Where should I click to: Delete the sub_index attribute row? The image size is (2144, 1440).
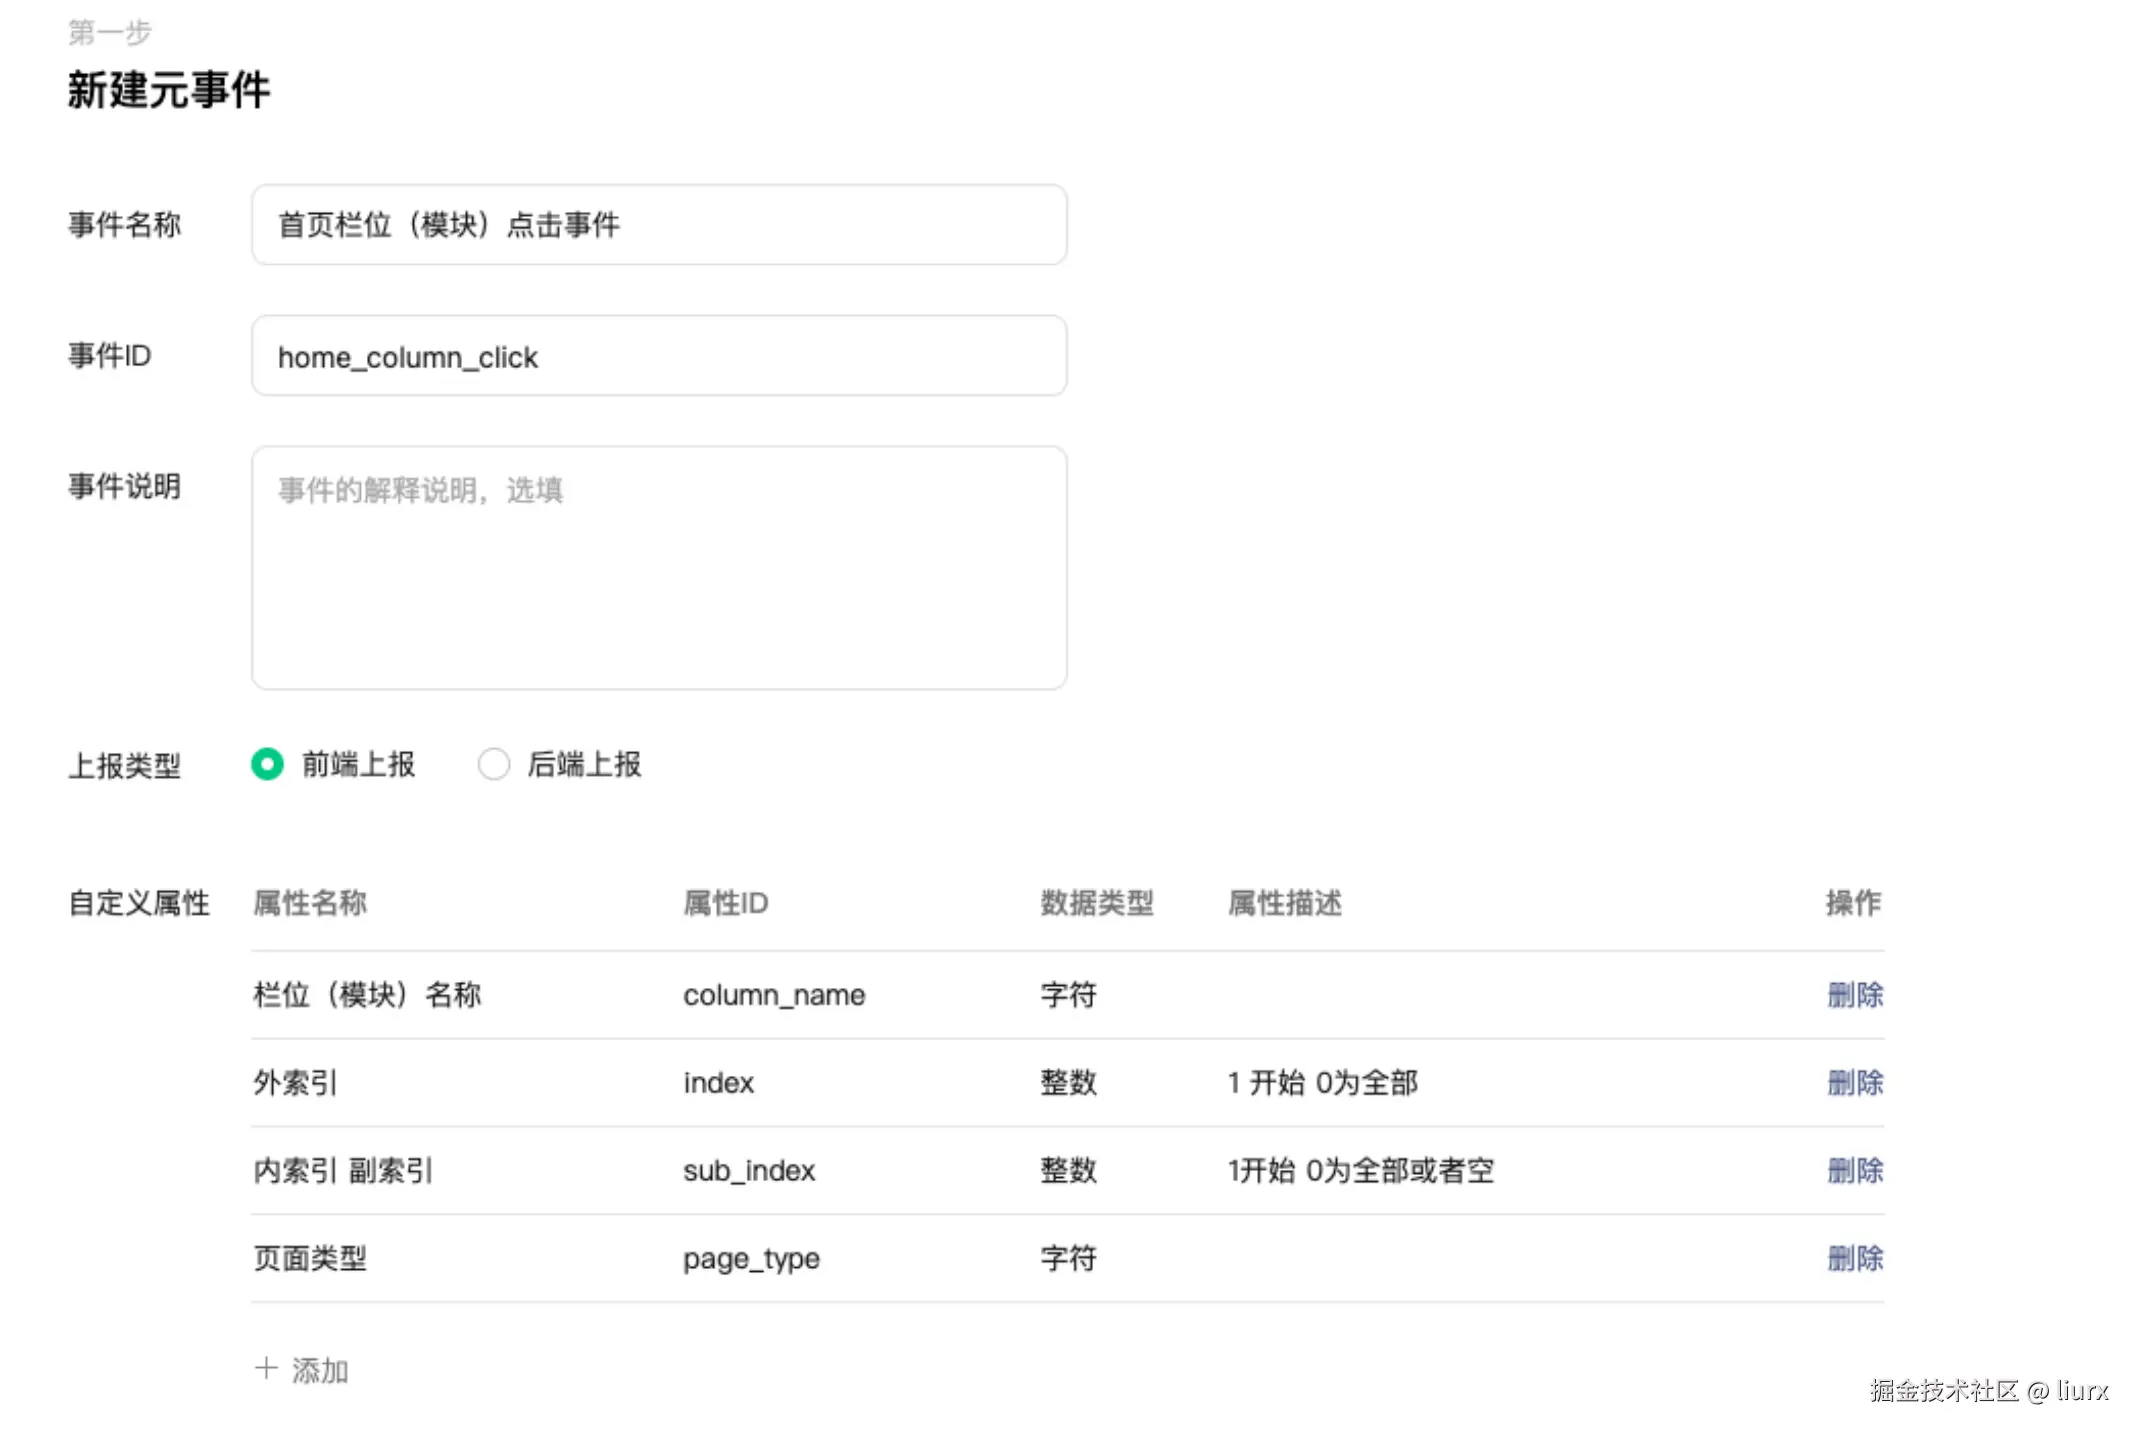pos(1855,1171)
